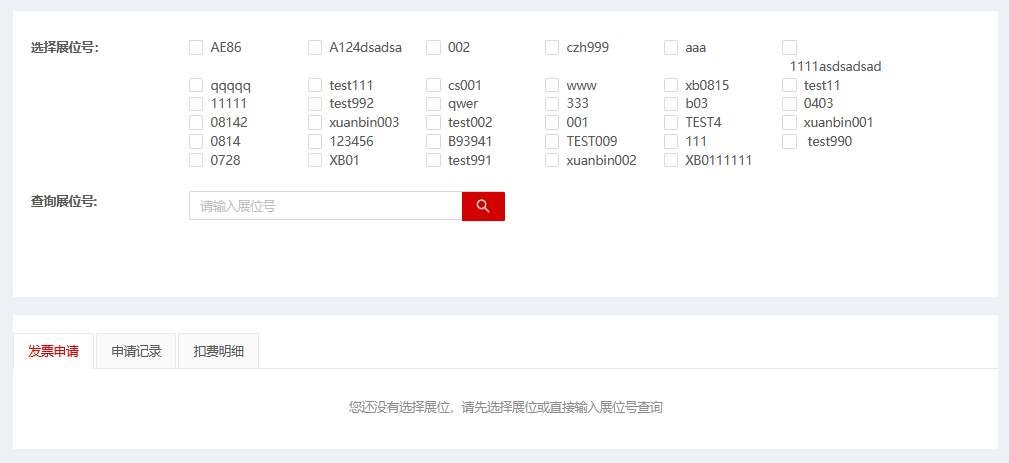Tick the 08142 checkbox
This screenshot has height=463, width=1009.
pos(196,123)
